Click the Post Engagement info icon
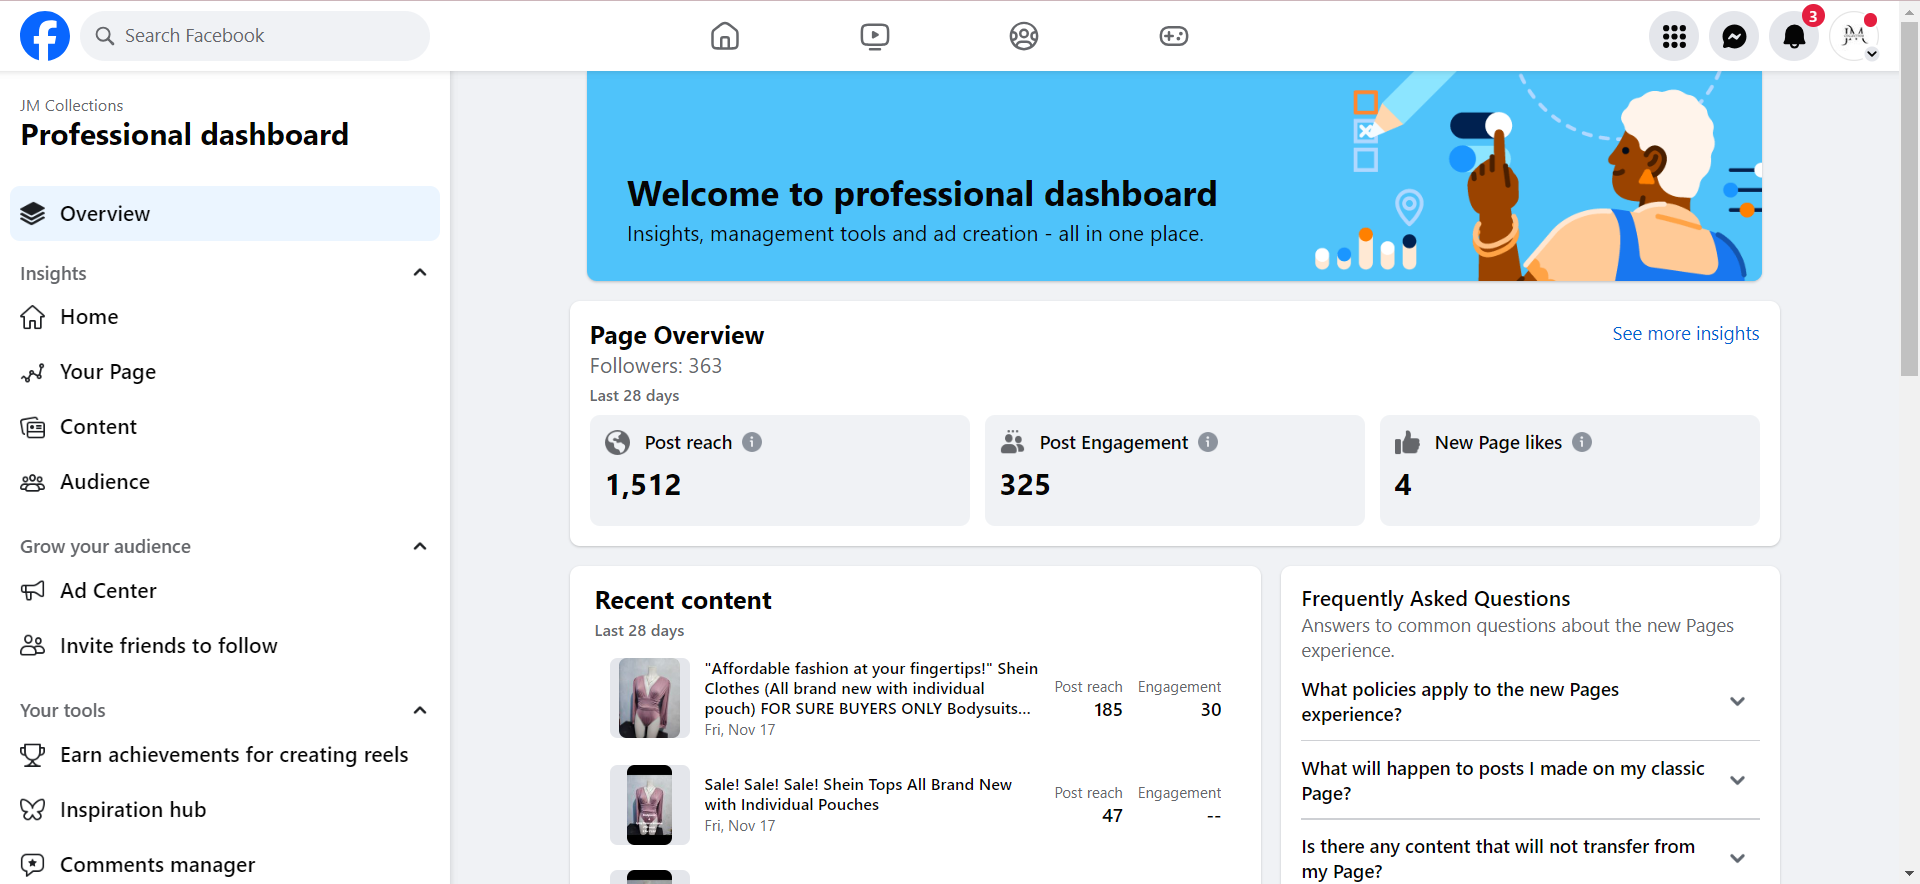 pyautogui.click(x=1208, y=442)
